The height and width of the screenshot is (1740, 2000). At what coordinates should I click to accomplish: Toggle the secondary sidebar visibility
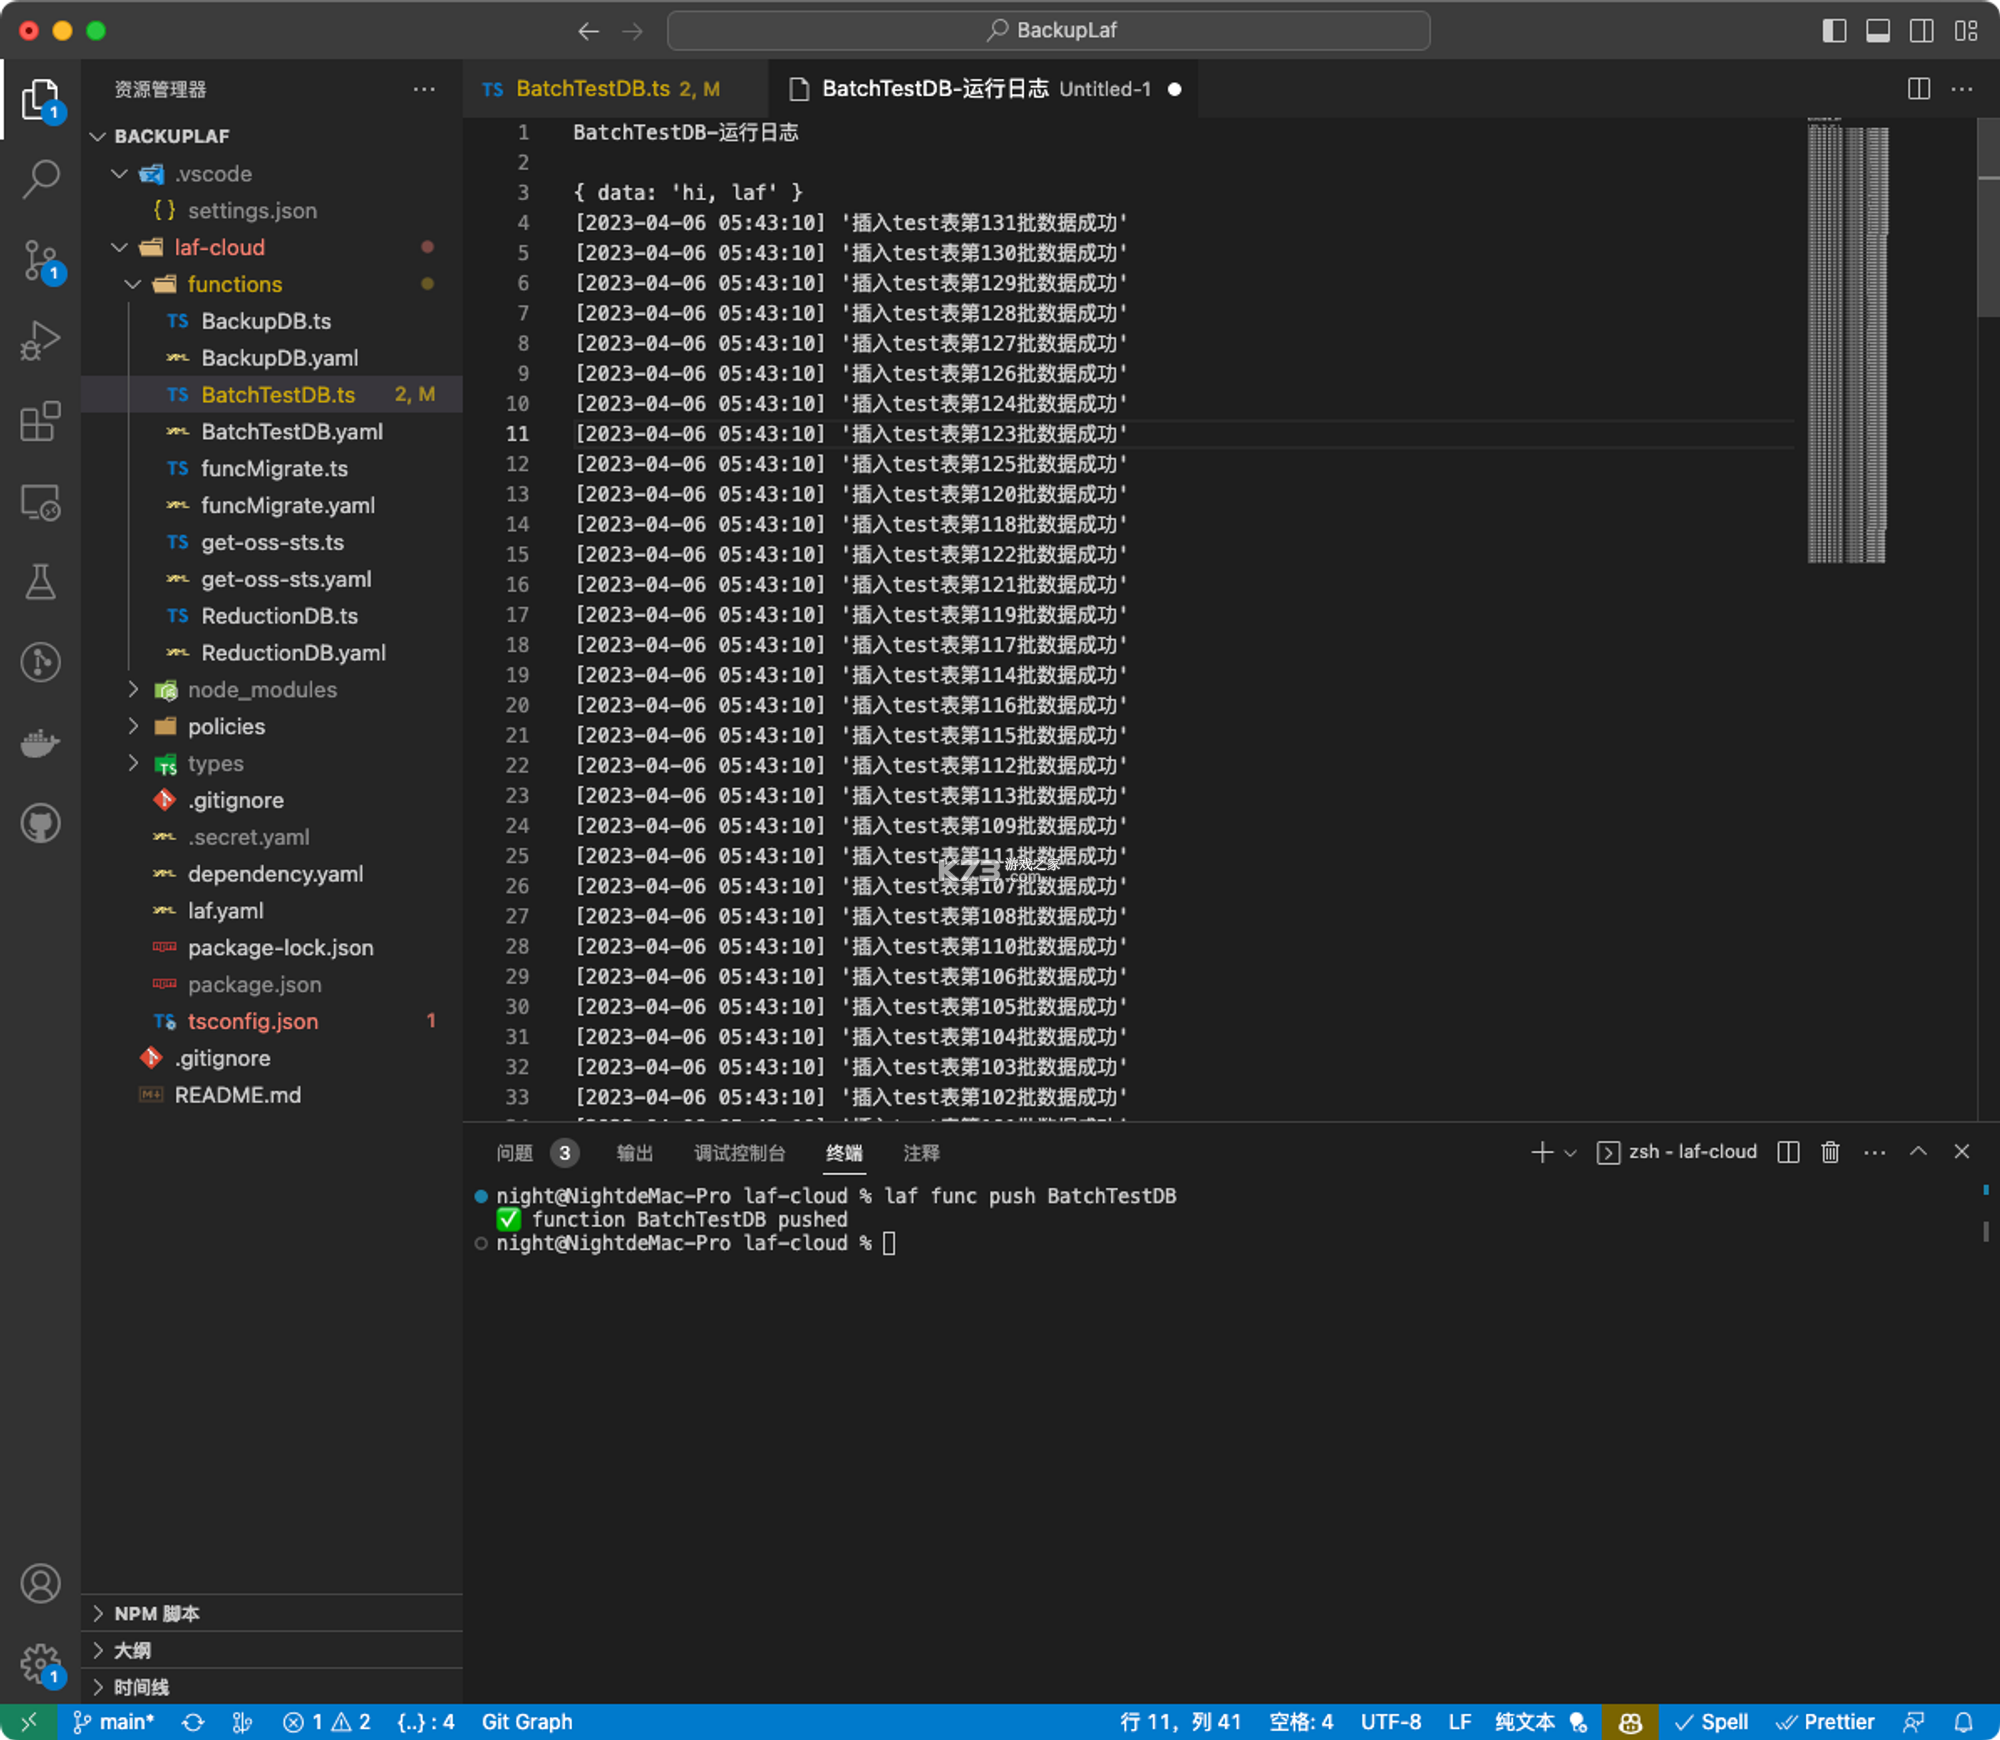1921,31
